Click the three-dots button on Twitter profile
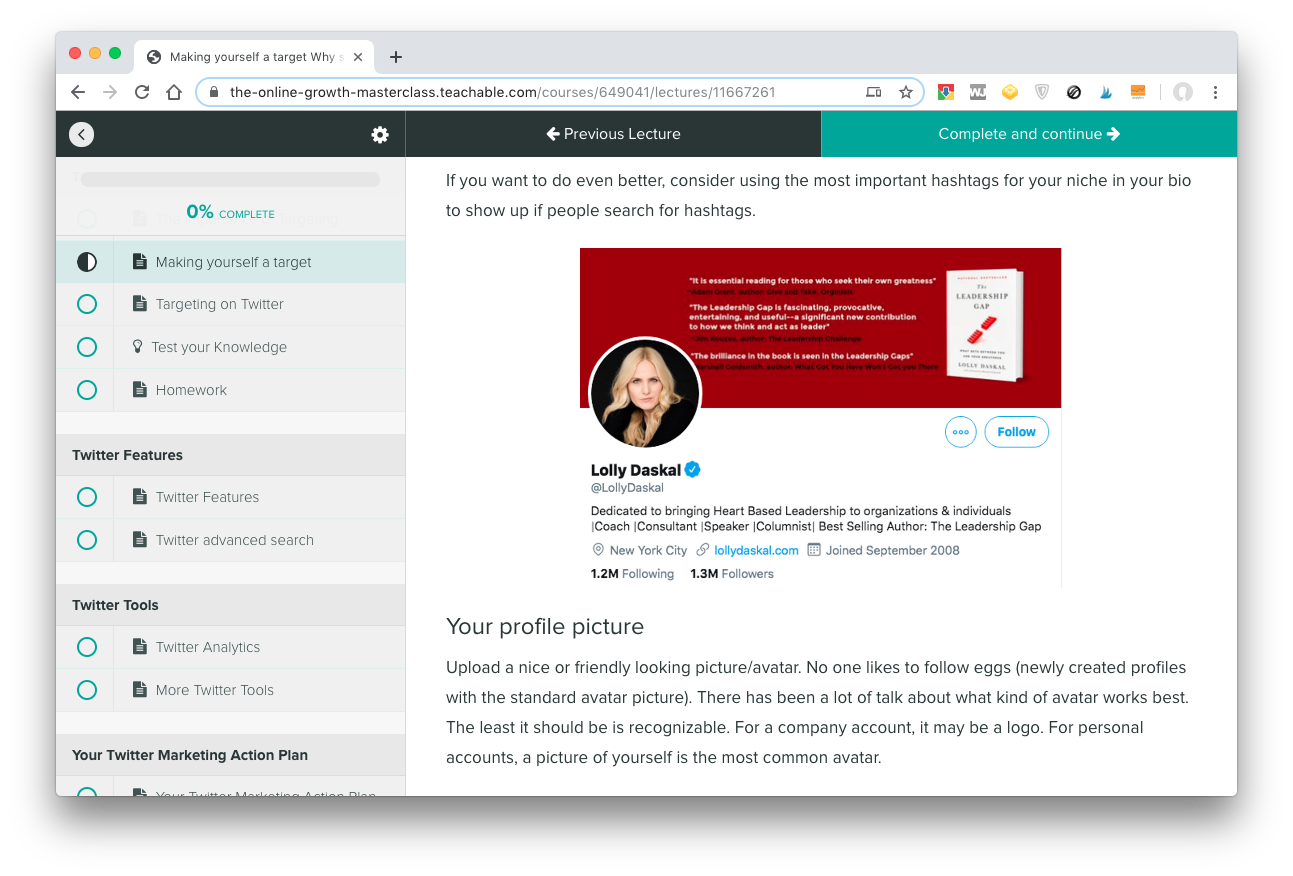This screenshot has height=876, width=1293. [961, 432]
